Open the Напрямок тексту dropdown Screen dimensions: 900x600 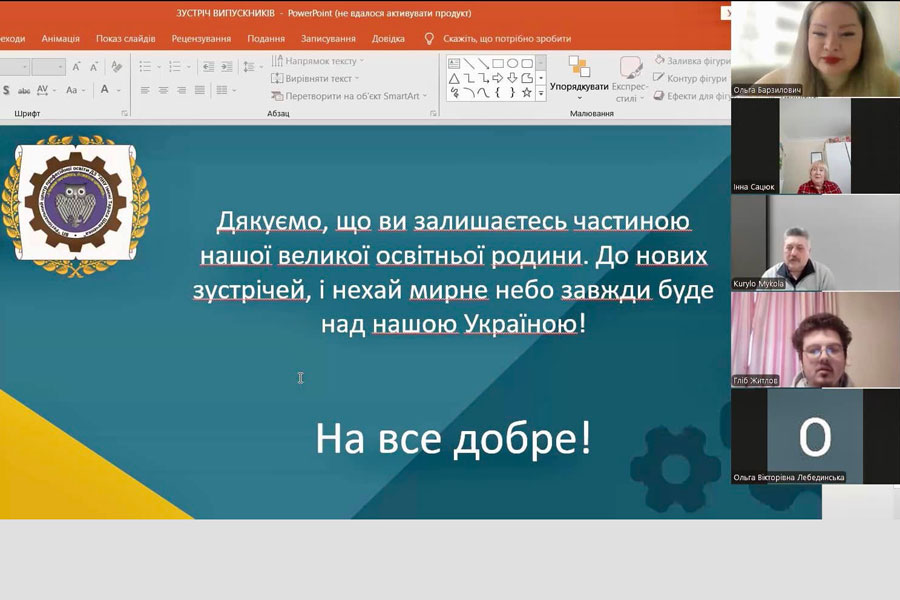click(x=317, y=61)
